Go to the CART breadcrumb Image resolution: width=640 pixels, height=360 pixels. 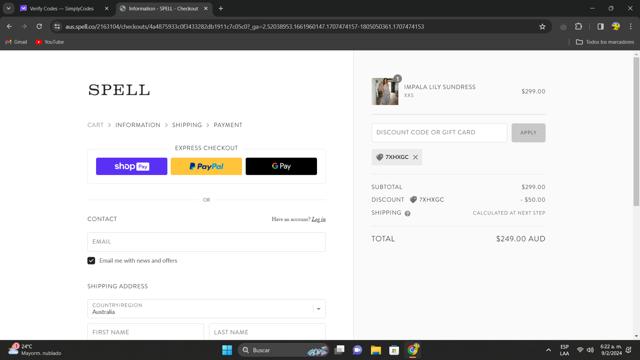pos(96,125)
